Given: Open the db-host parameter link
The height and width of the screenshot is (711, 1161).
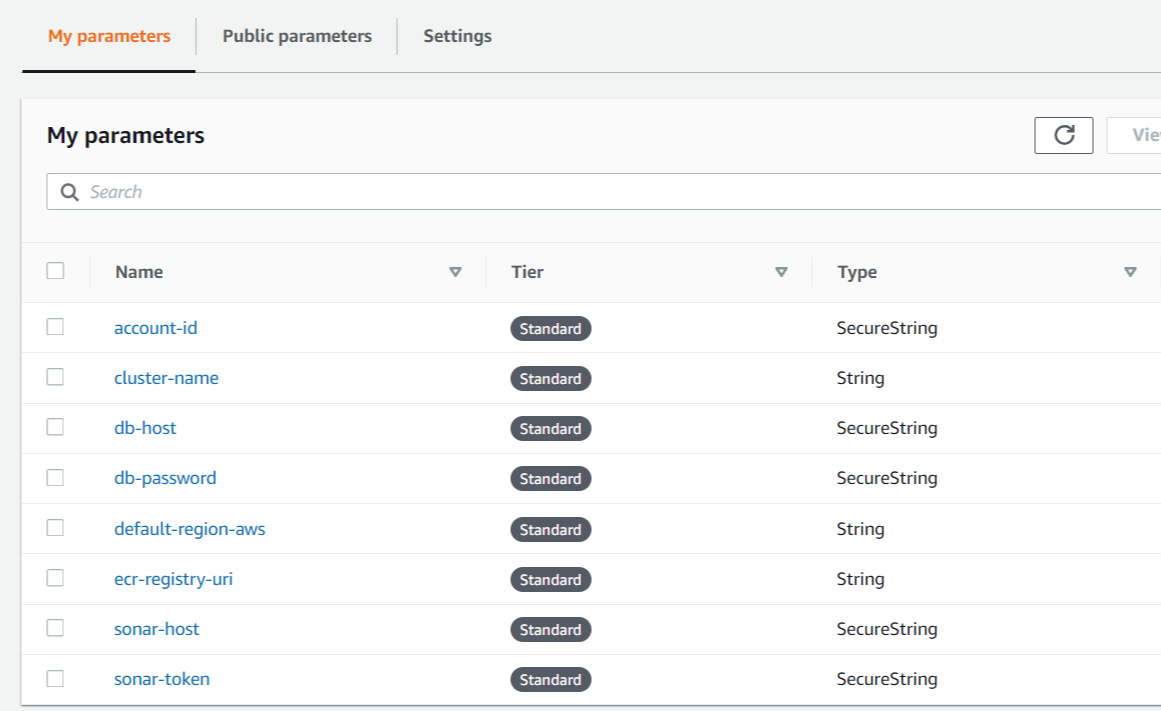Looking at the screenshot, I should tap(145, 428).
